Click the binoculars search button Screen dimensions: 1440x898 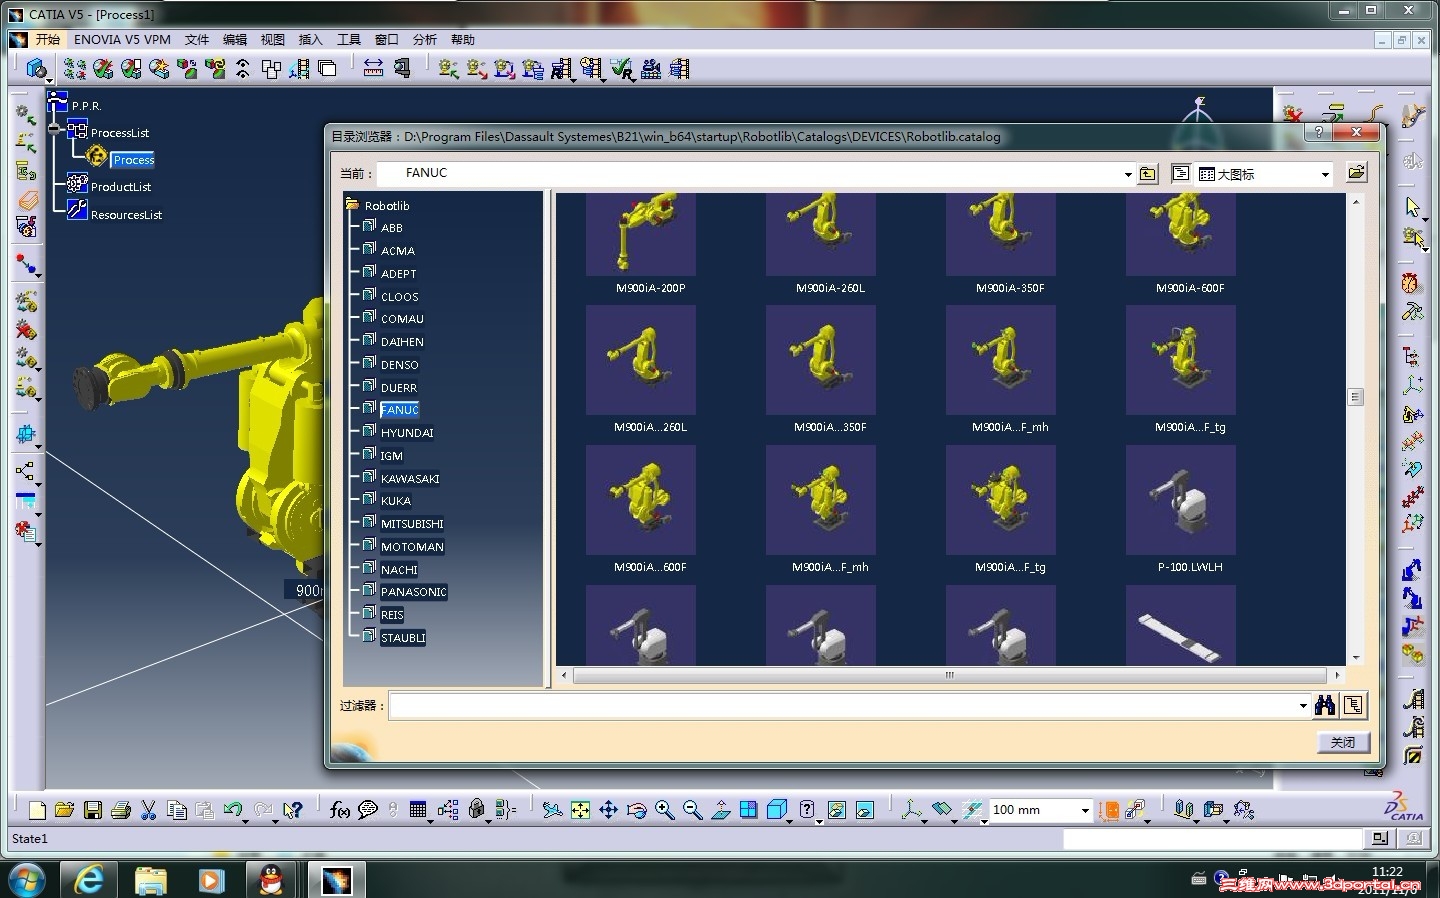1325,706
